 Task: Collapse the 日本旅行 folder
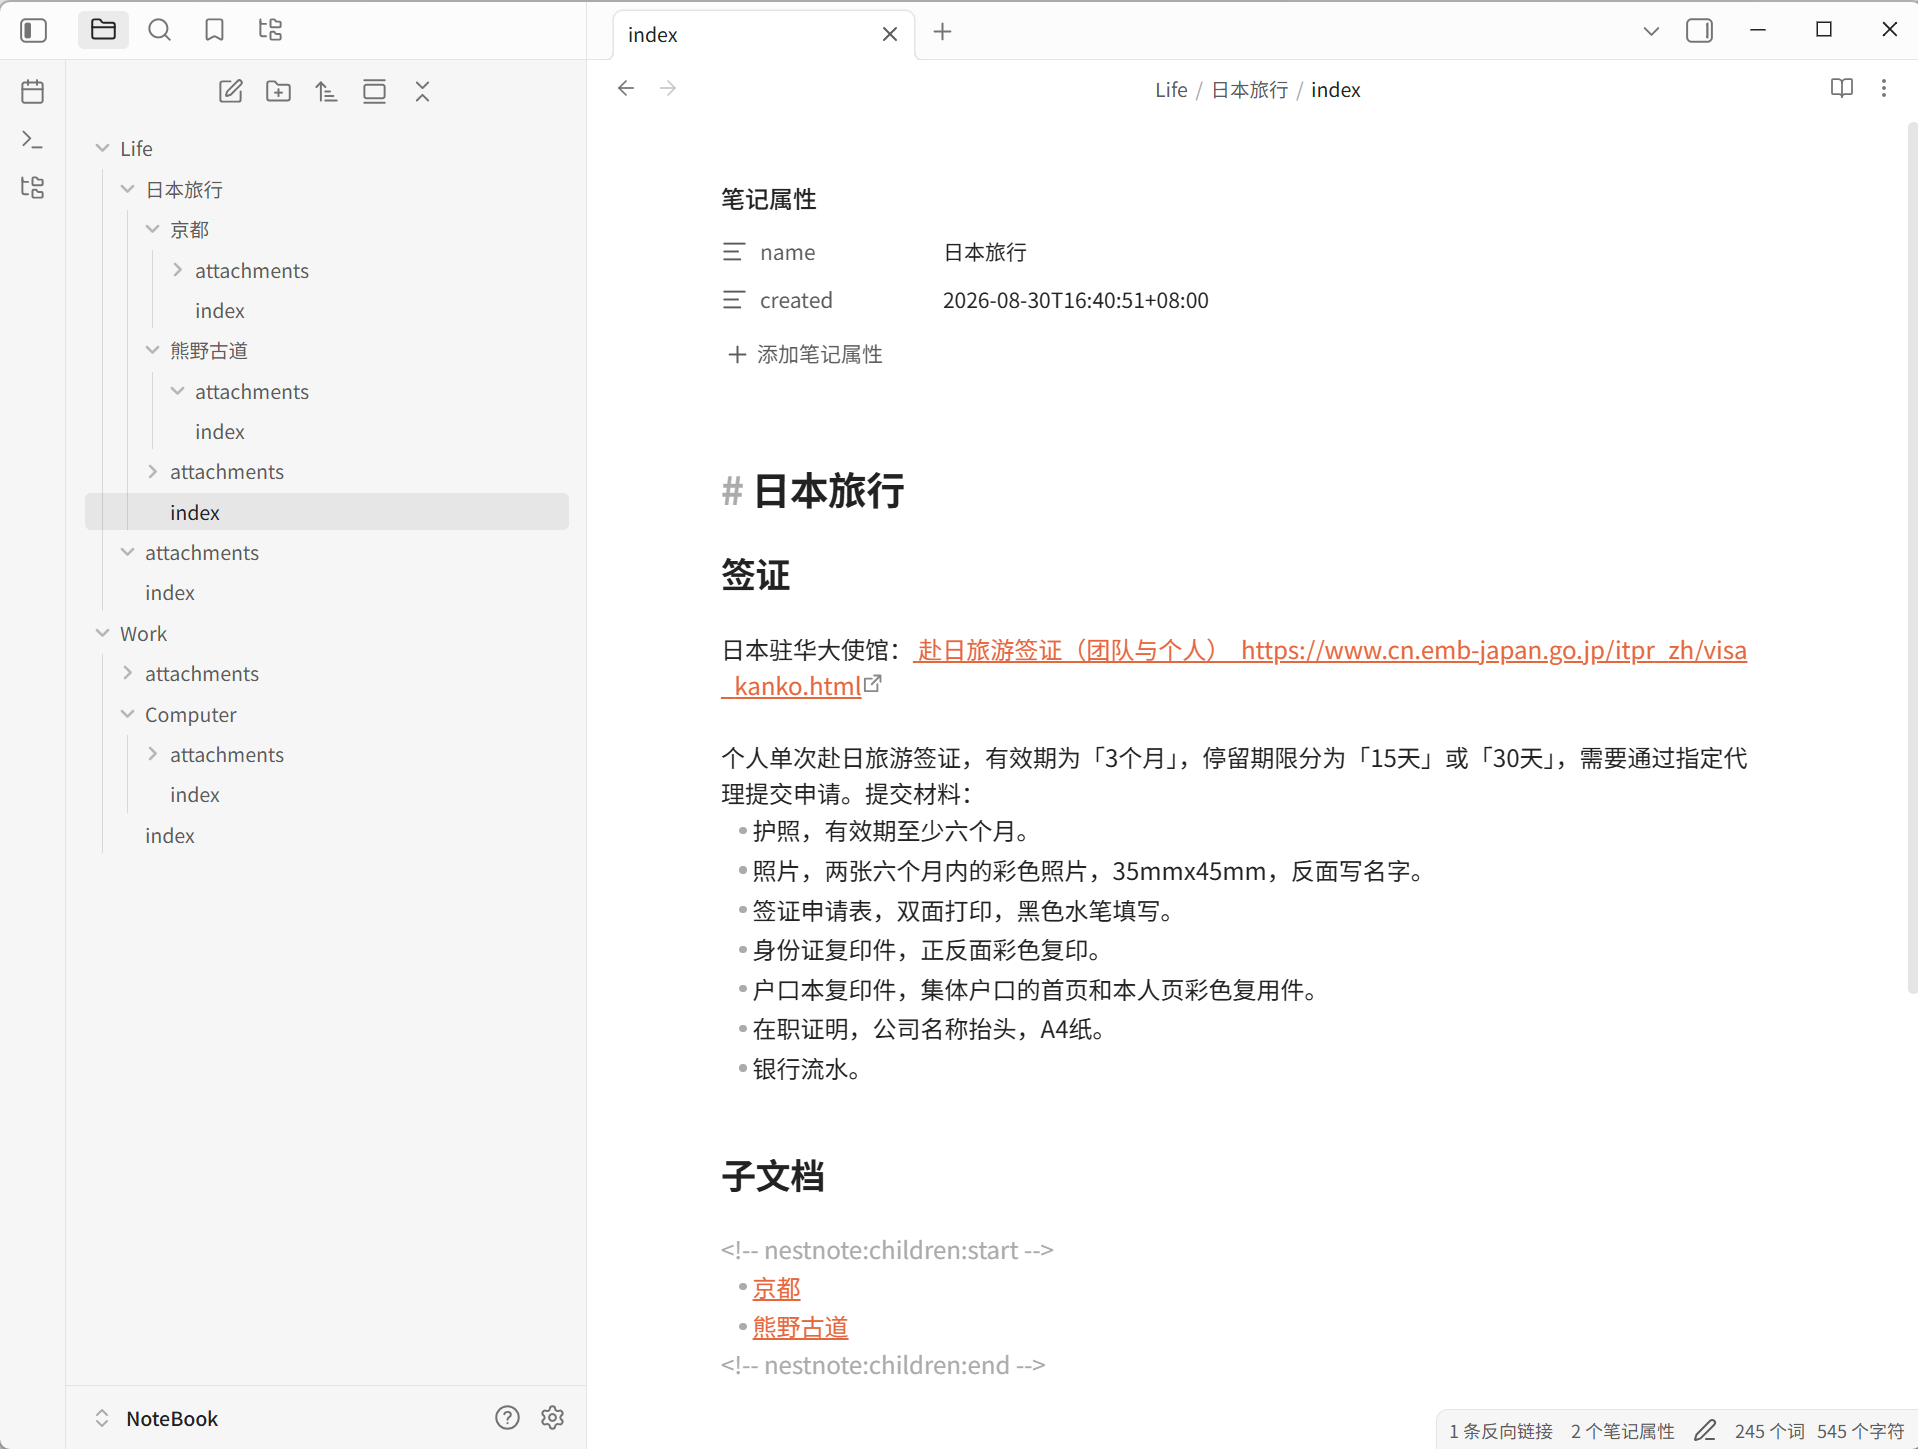pyautogui.click(x=128, y=189)
